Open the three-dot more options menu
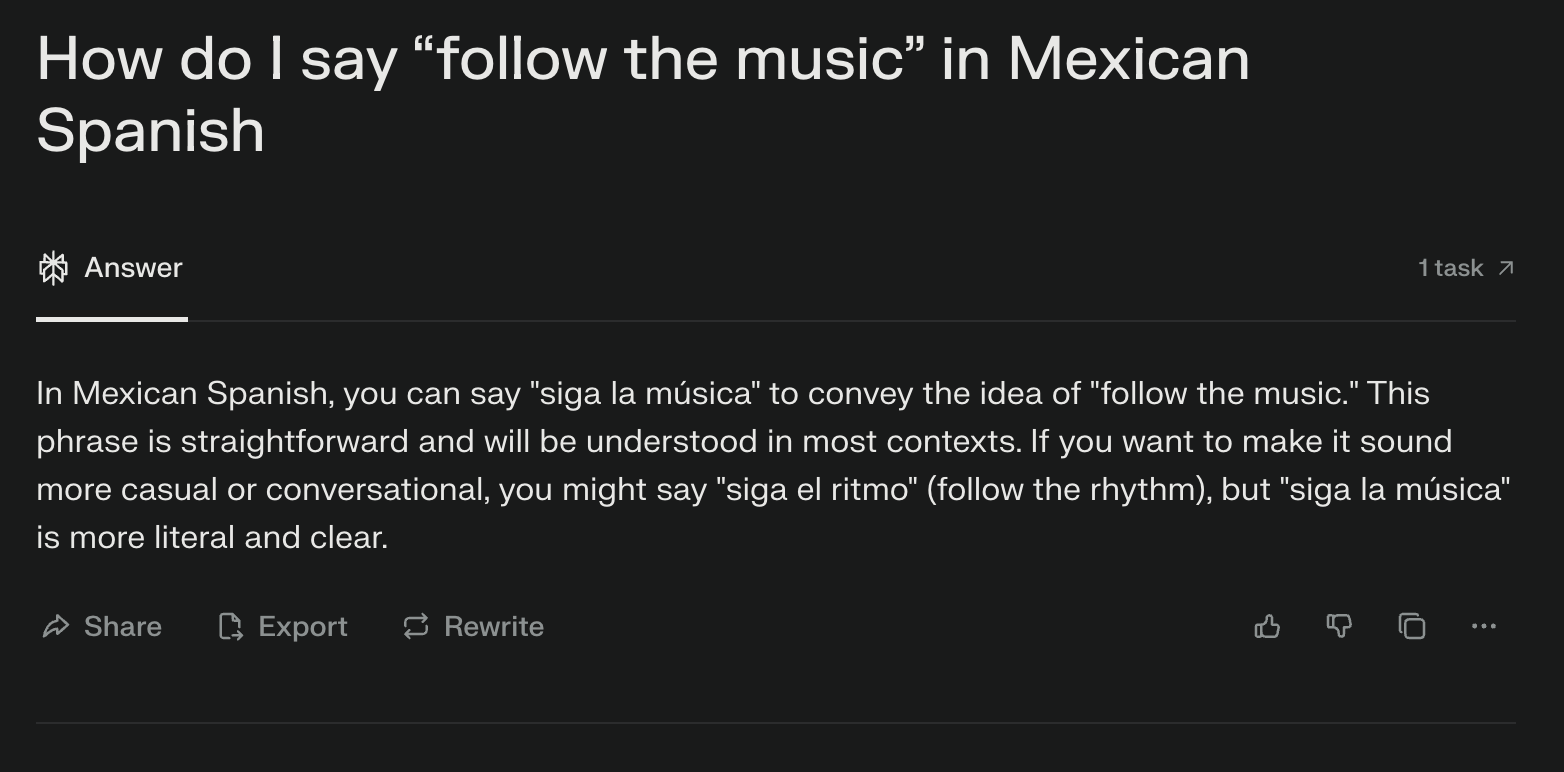 1484,626
